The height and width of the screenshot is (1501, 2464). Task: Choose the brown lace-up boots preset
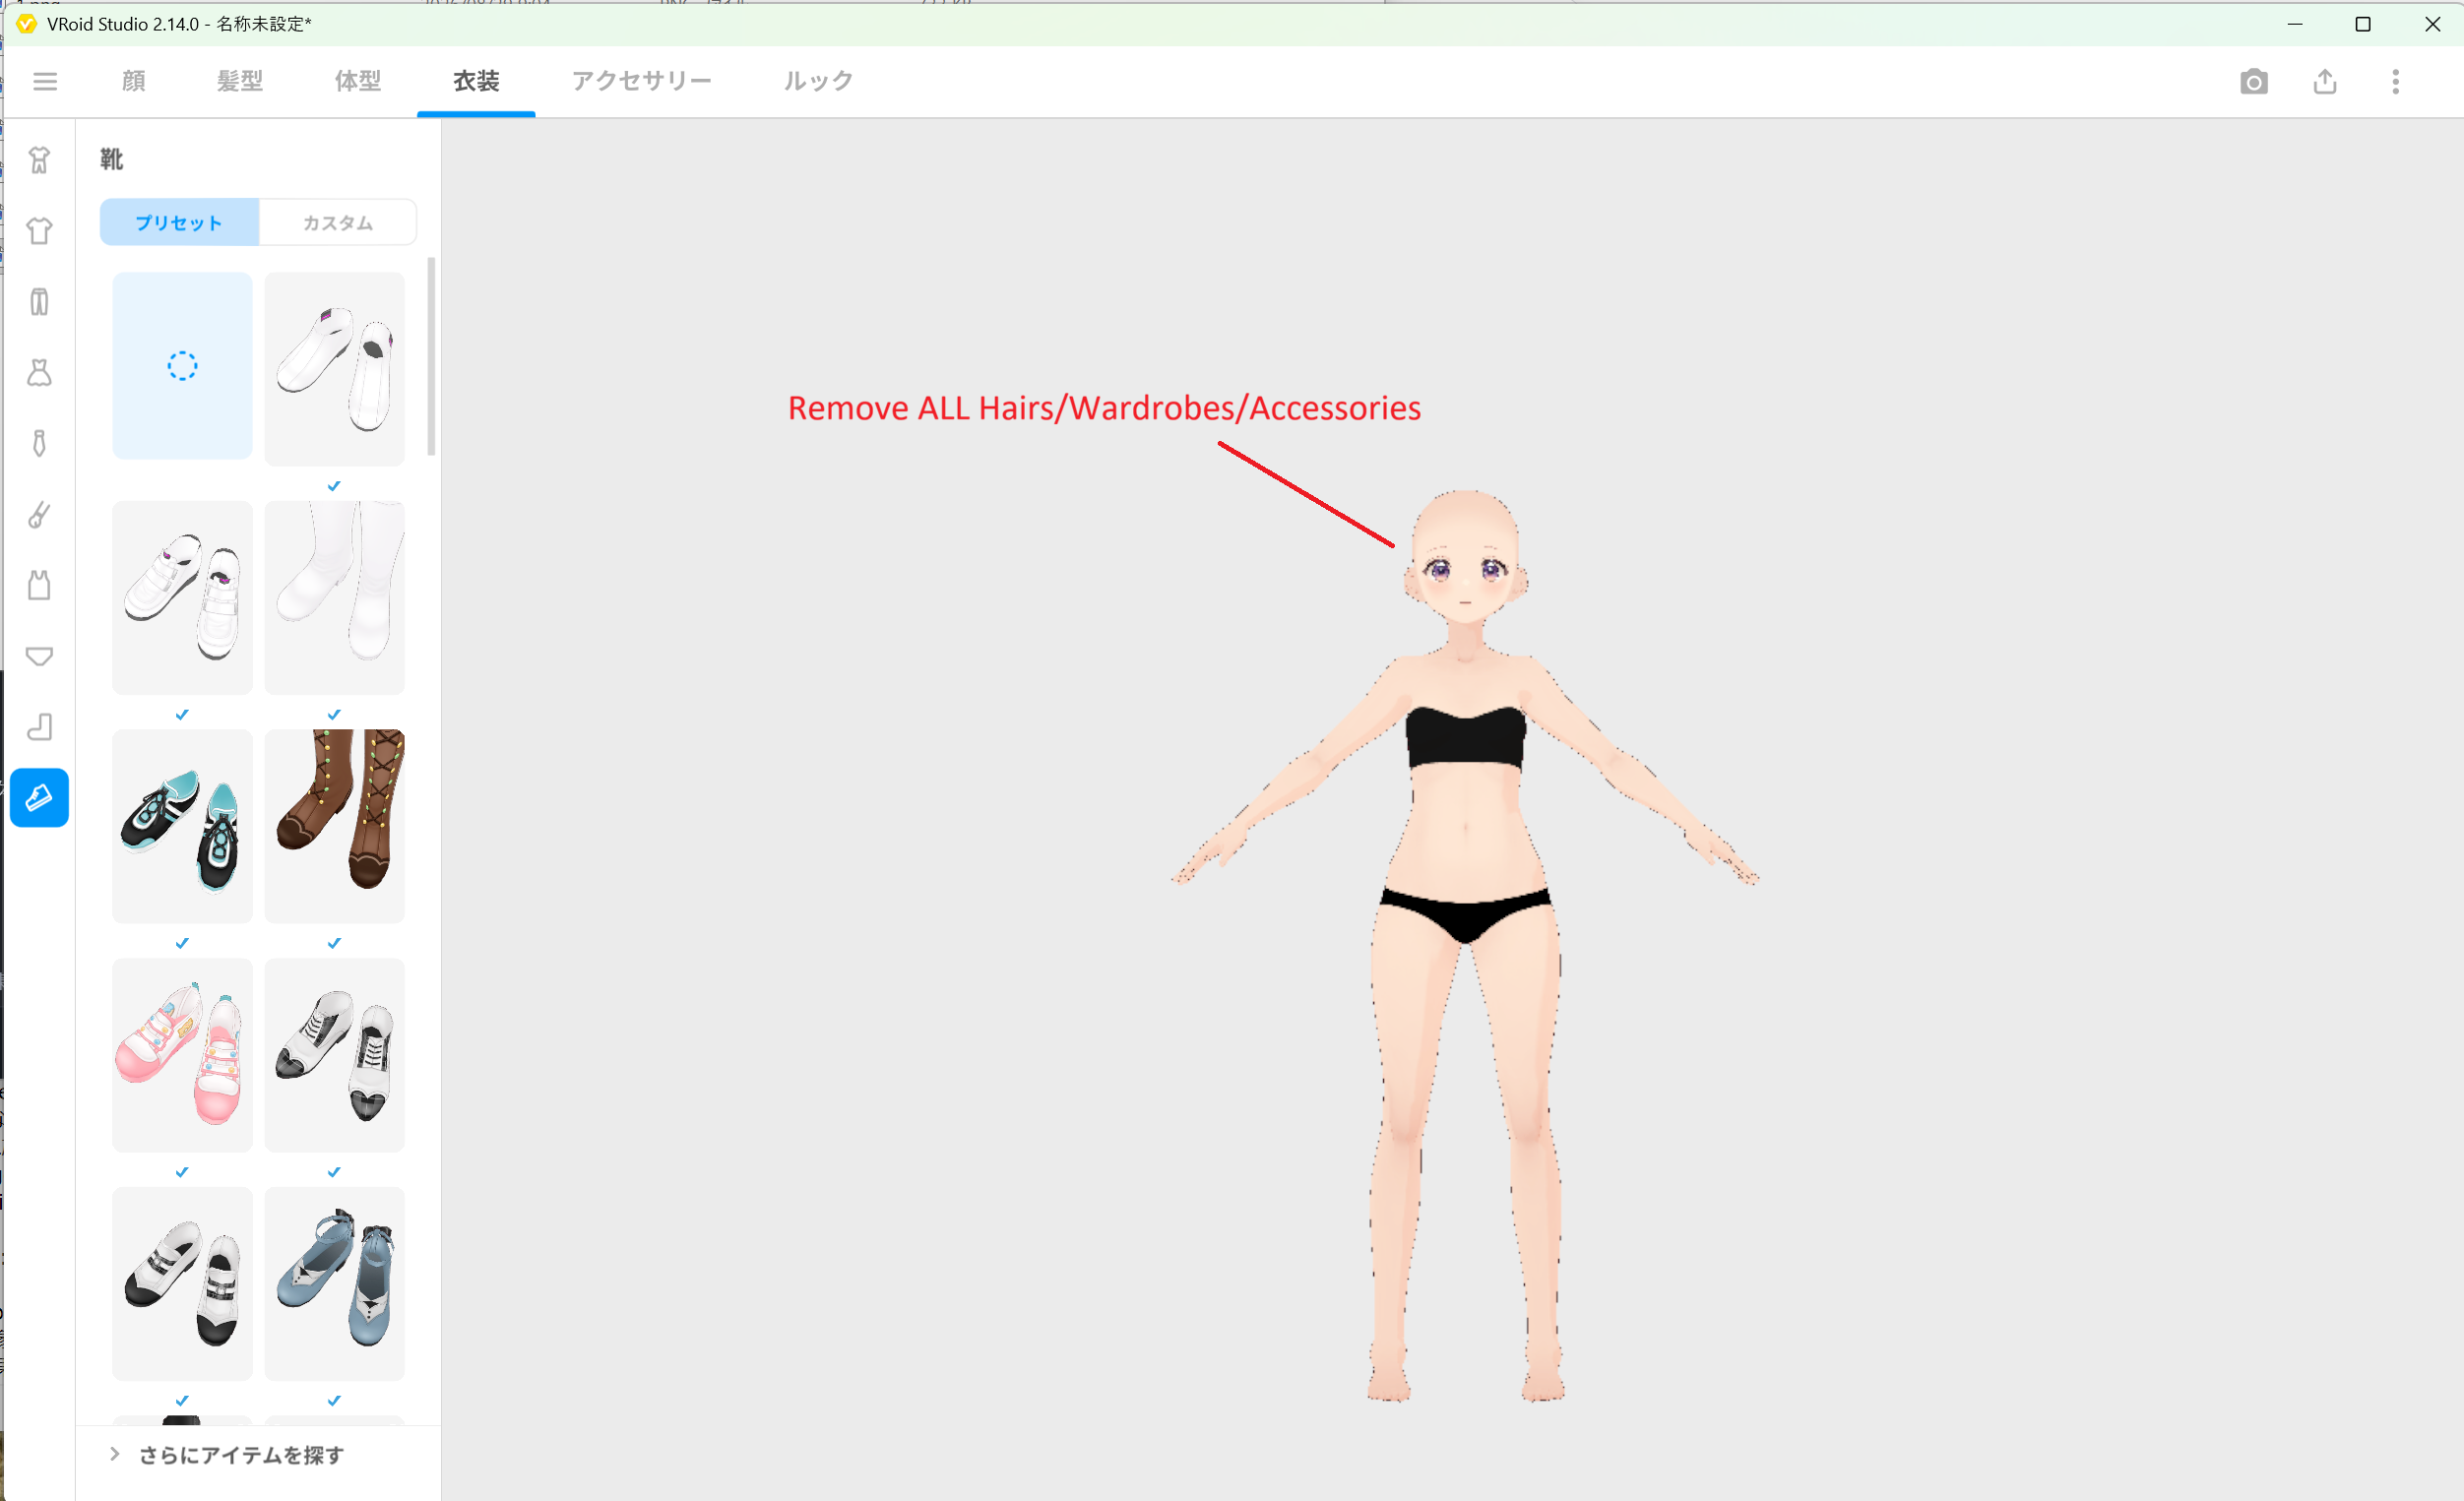coord(335,826)
